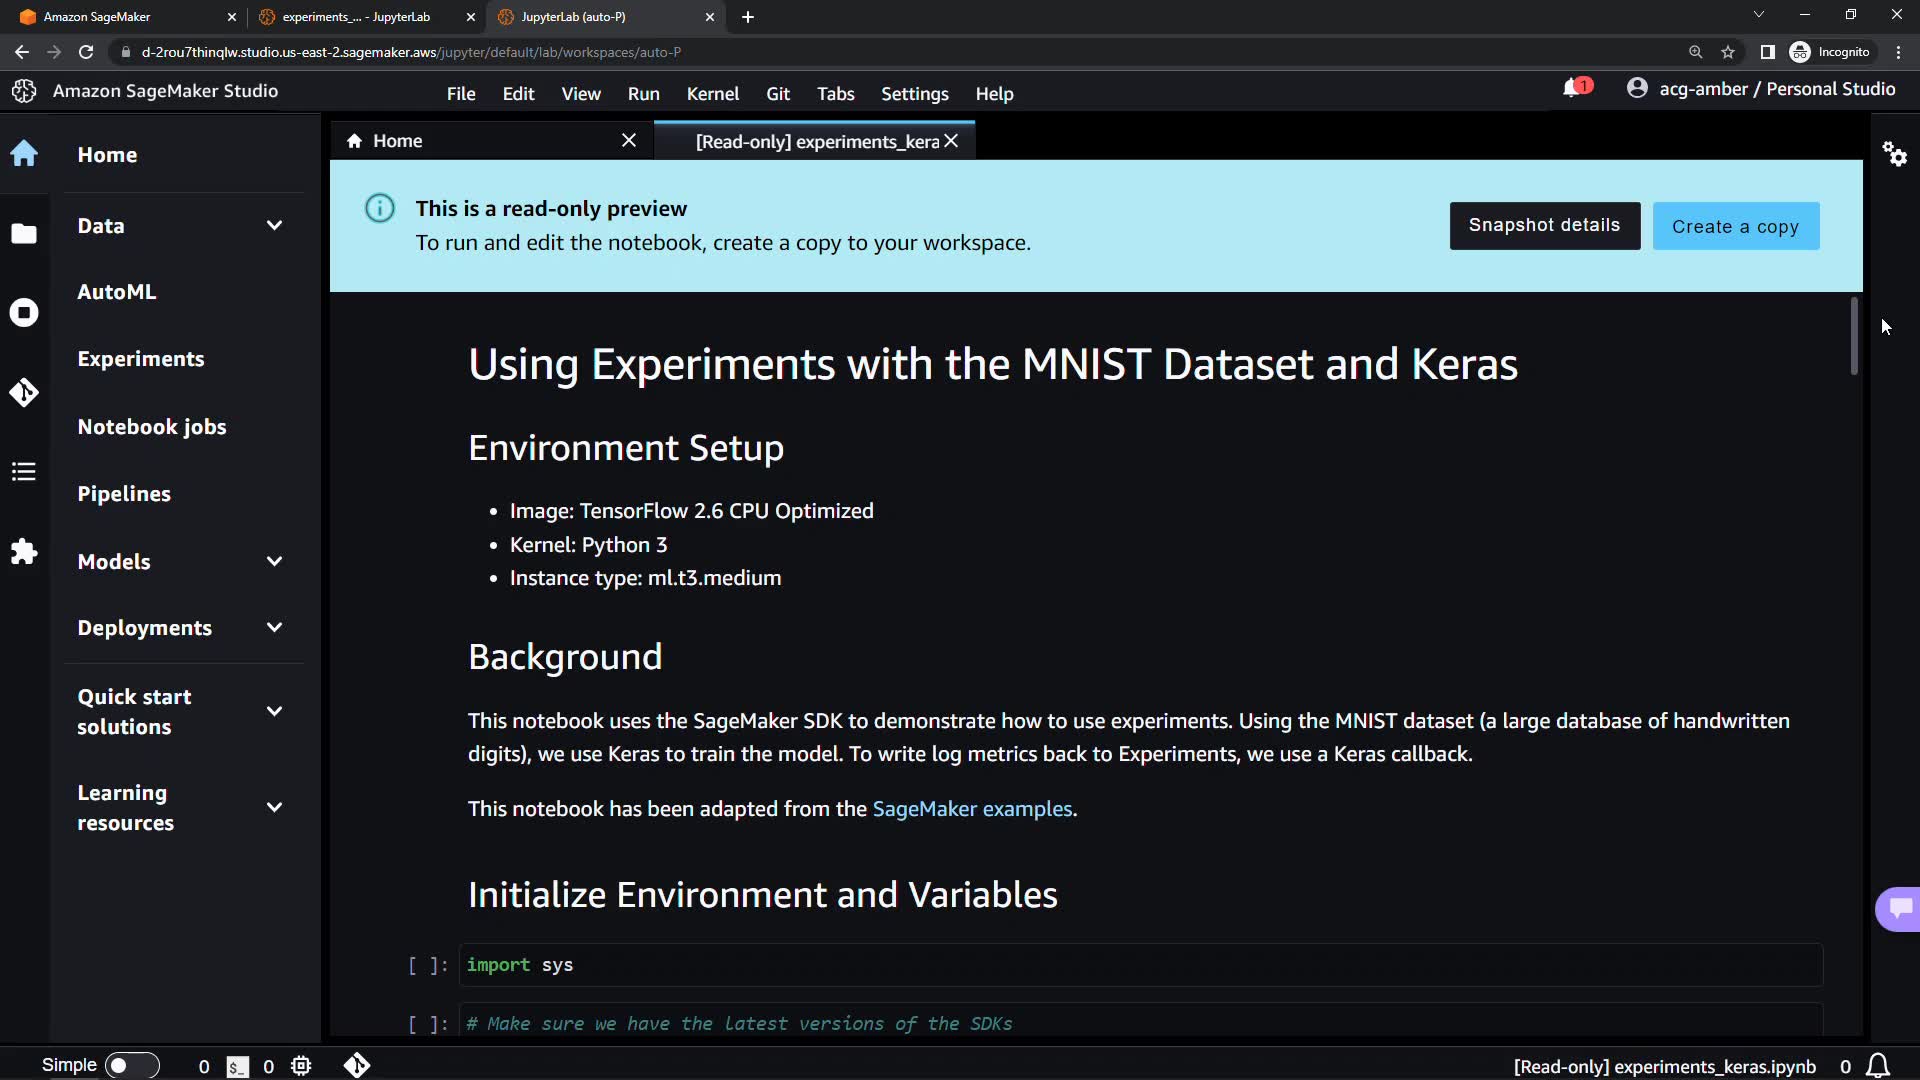Click the Home icon in left sidebar
1920x1080 pixels.
pos(24,154)
